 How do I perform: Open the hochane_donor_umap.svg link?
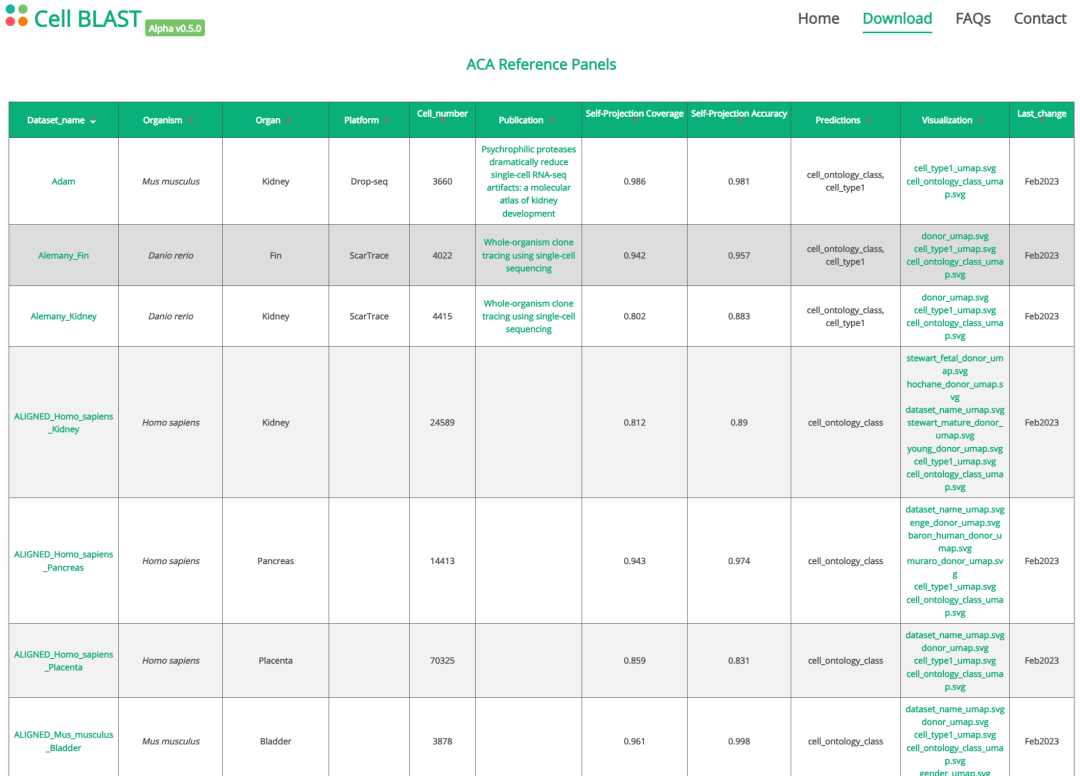(955, 390)
